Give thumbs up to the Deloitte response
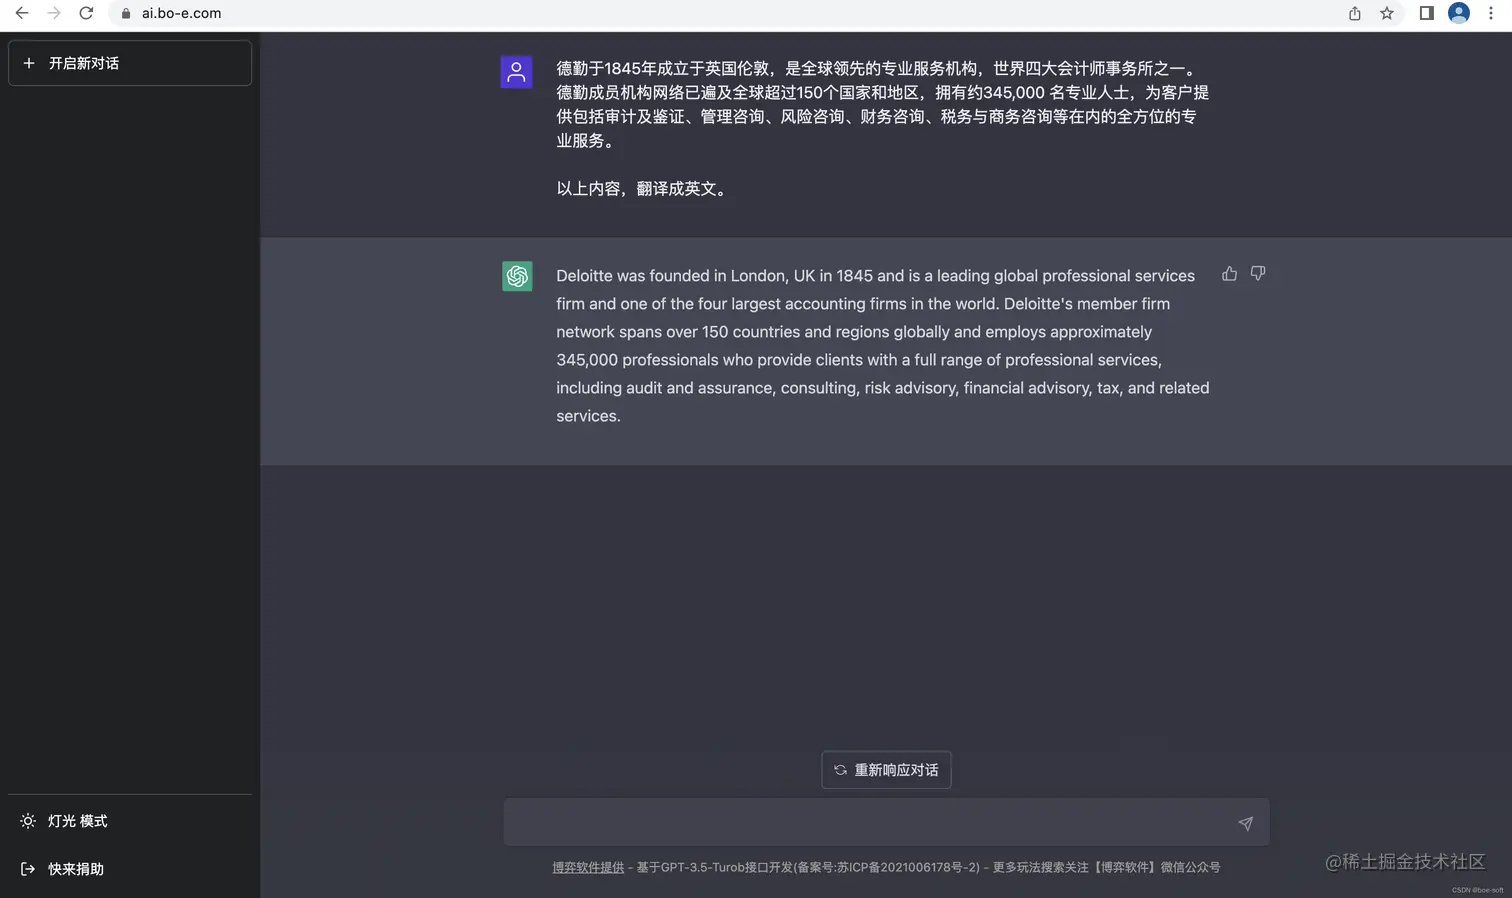The height and width of the screenshot is (898, 1512). [1229, 273]
